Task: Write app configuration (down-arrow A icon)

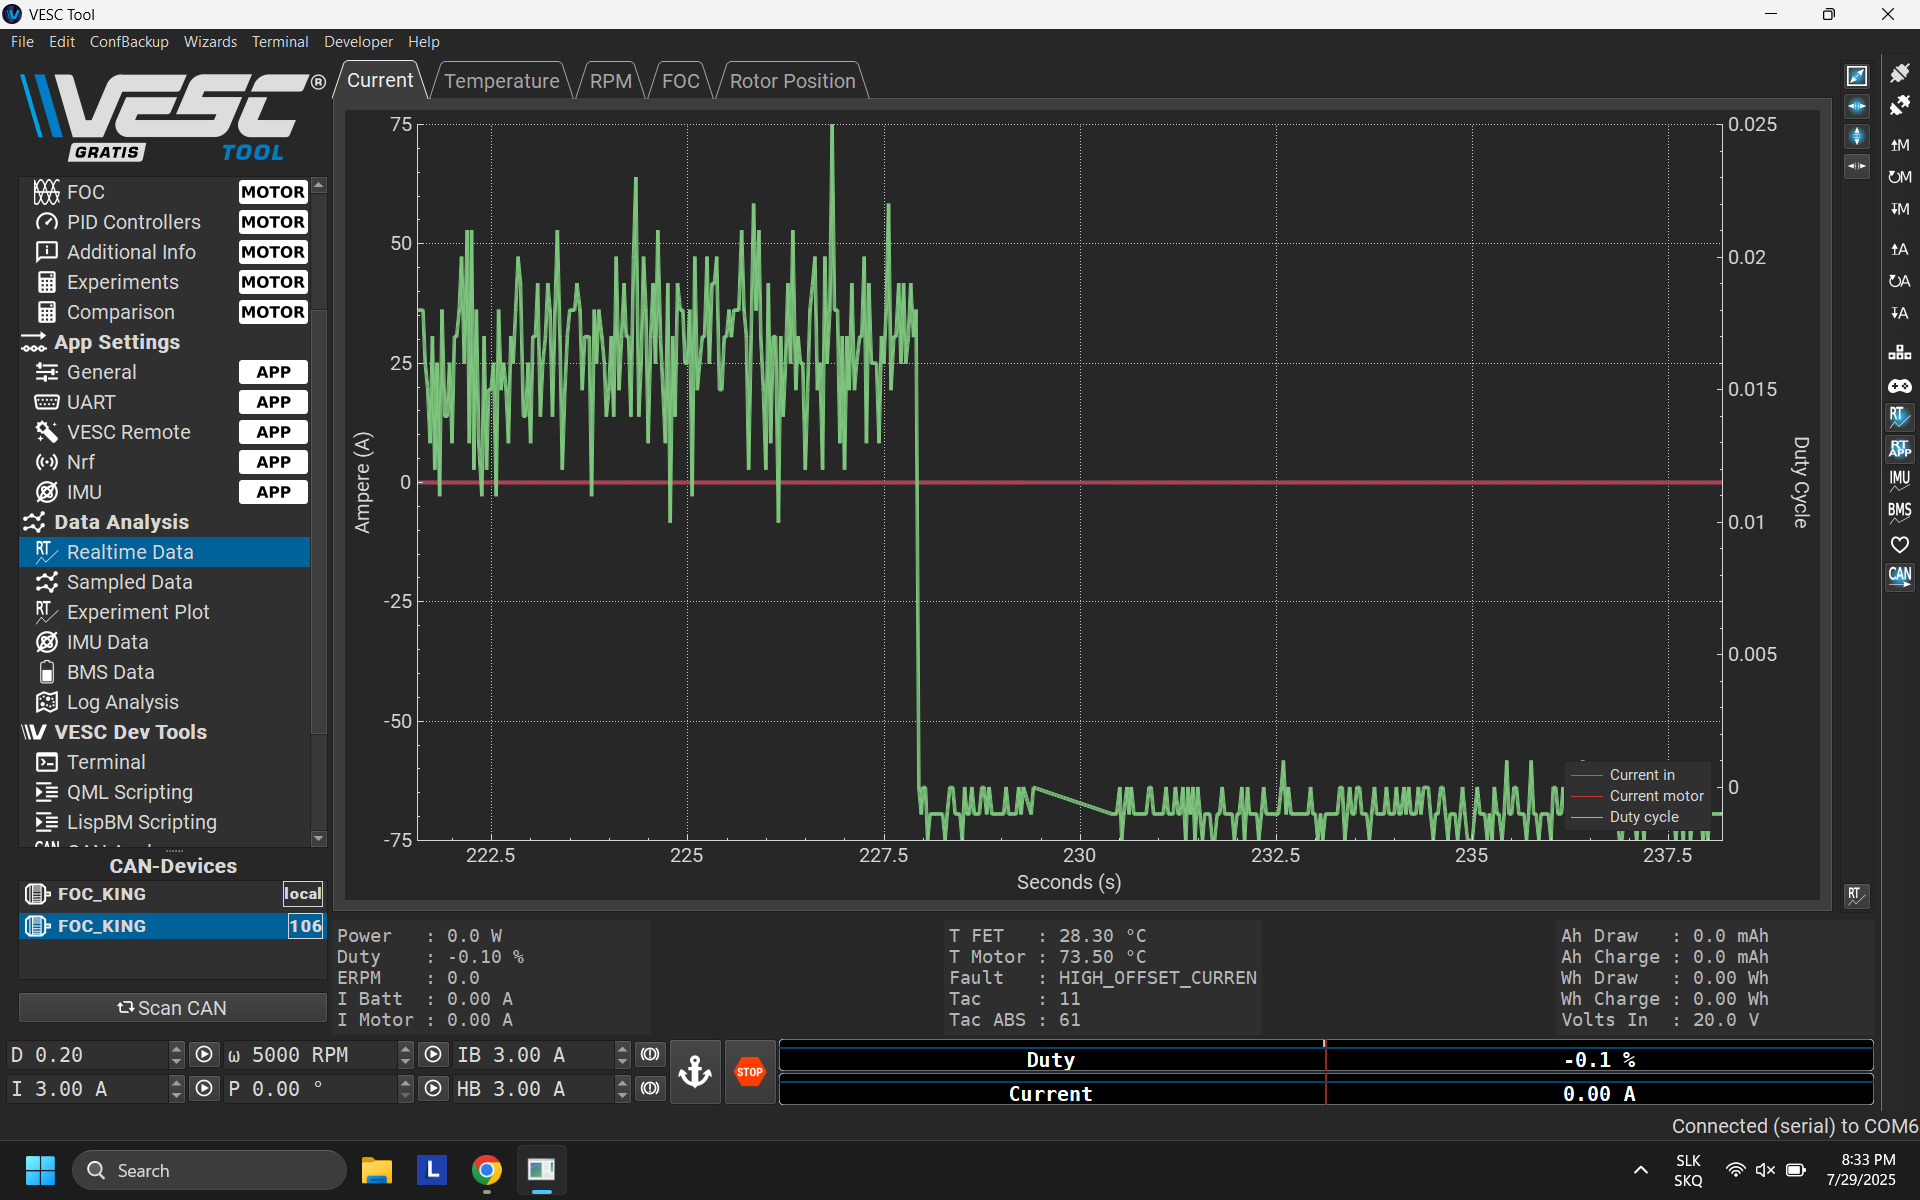Action: tap(1899, 313)
